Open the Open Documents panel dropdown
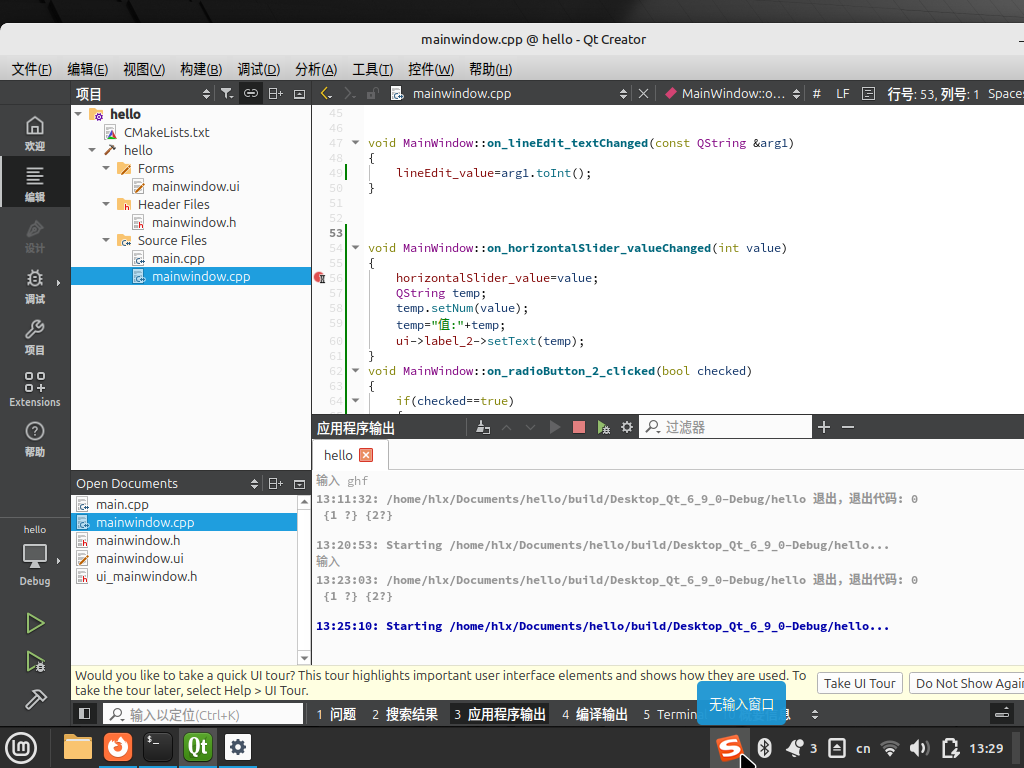Image resolution: width=1024 pixels, height=768 pixels. tap(167, 484)
